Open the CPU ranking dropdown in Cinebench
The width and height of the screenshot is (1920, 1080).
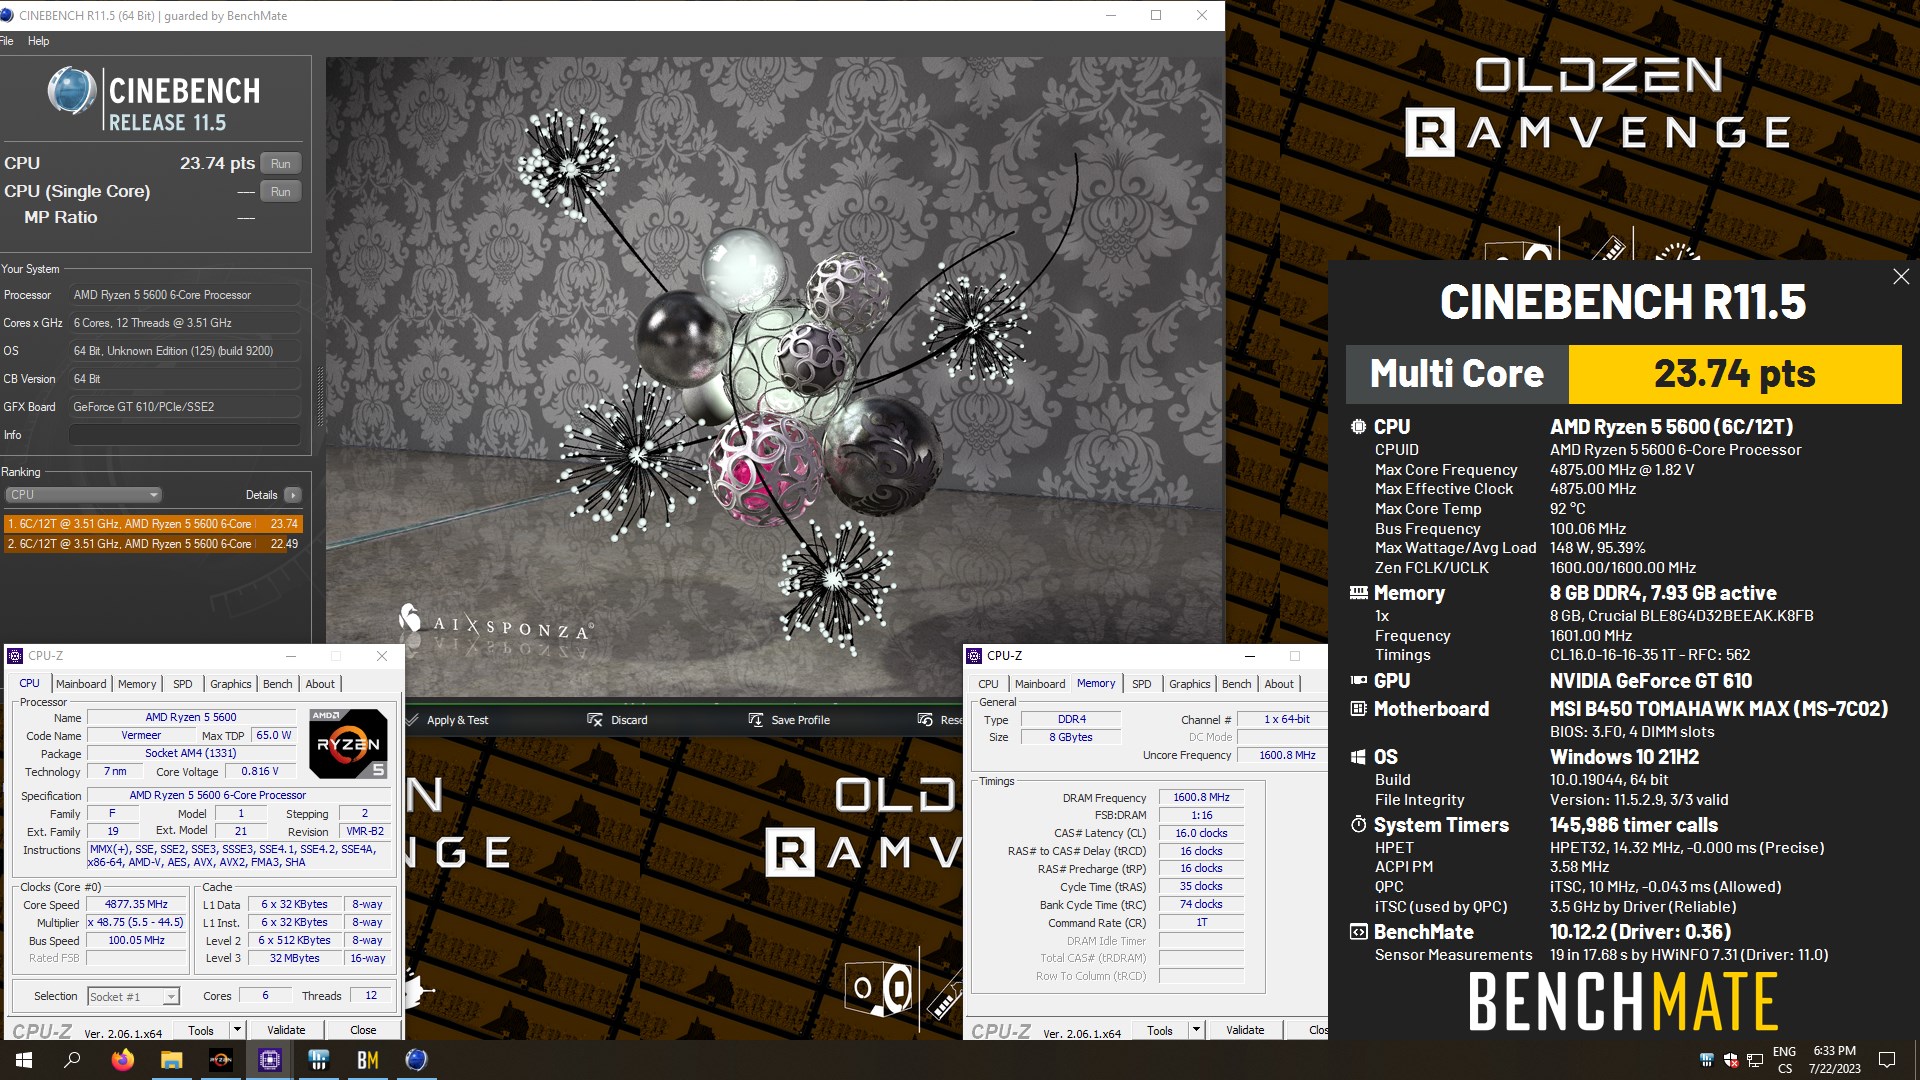coord(83,495)
